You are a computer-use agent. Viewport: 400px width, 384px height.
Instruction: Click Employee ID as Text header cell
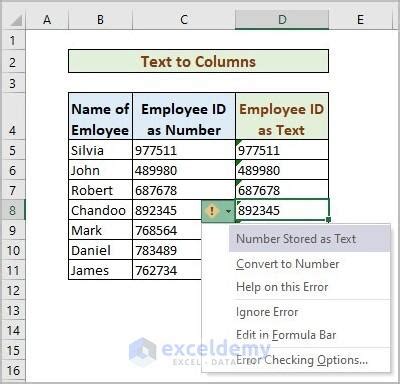(282, 116)
